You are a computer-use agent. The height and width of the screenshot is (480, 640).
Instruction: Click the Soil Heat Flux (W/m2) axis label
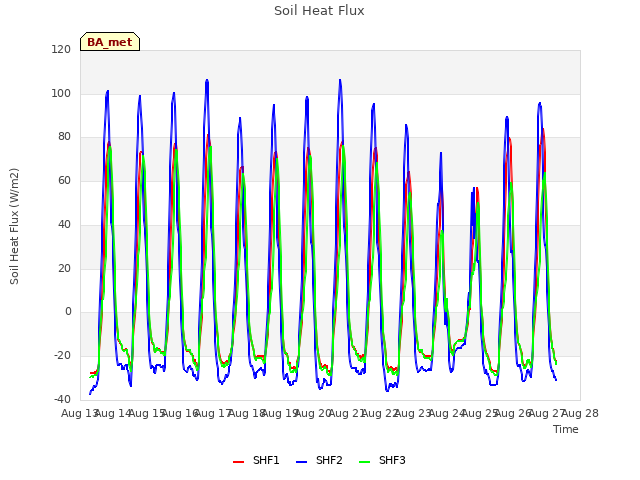(x=14, y=226)
